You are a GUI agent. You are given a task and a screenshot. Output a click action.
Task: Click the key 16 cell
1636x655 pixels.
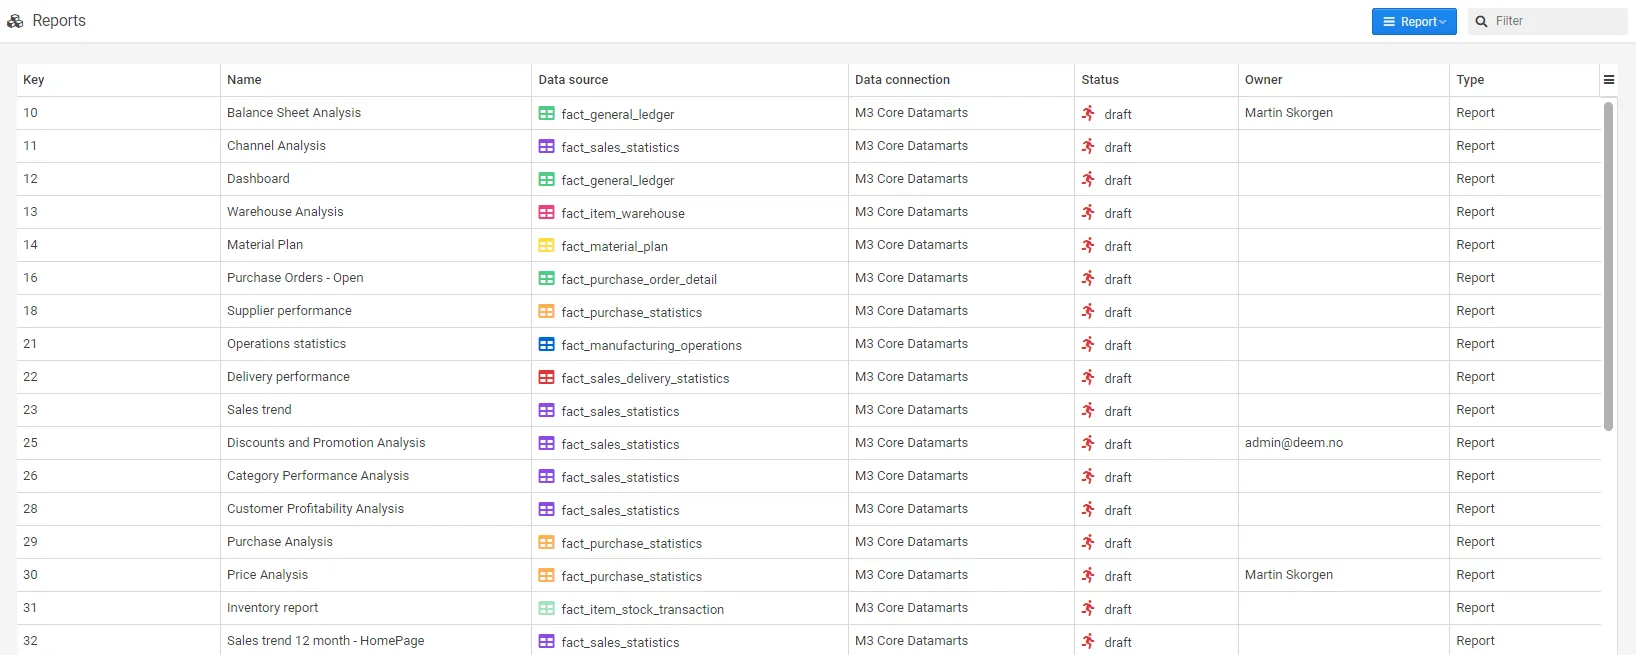[118, 278]
